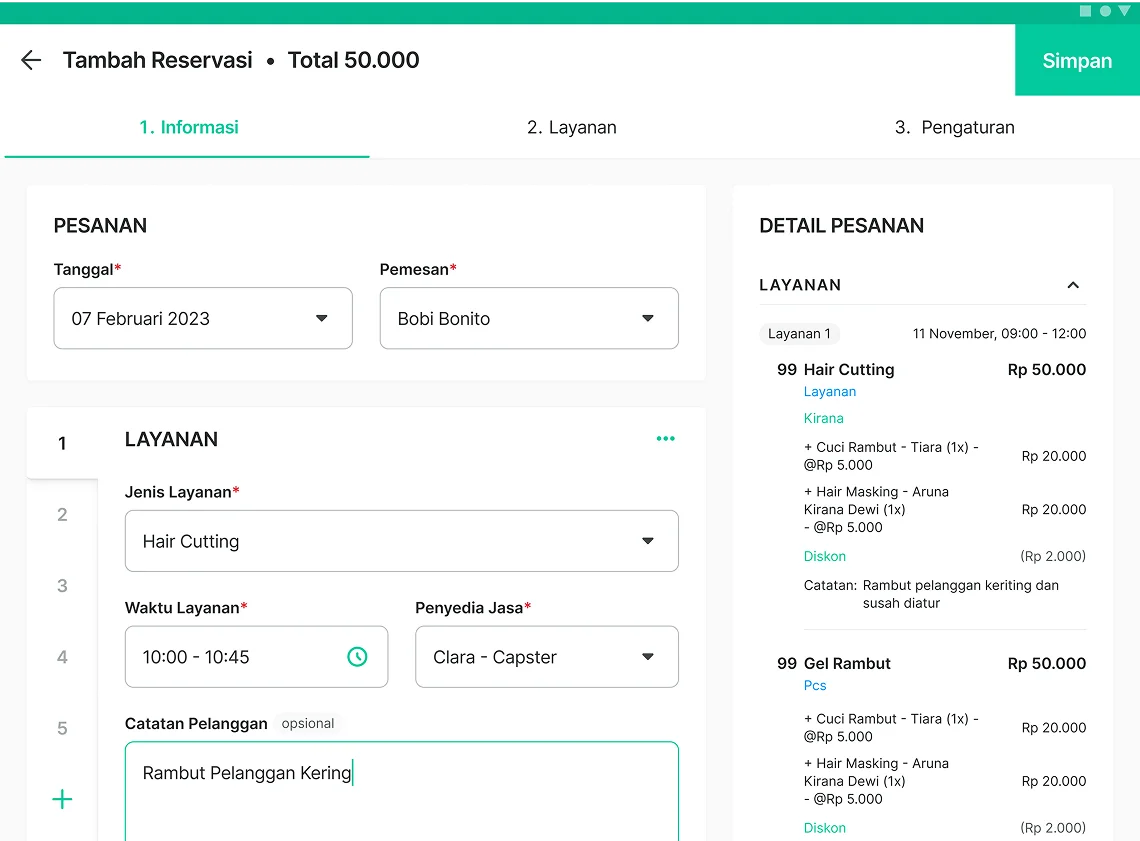The width and height of the screenshot is (1140, 841).
Task: Open the three-dot Layanan options menu
Action: tap(665, 439)
